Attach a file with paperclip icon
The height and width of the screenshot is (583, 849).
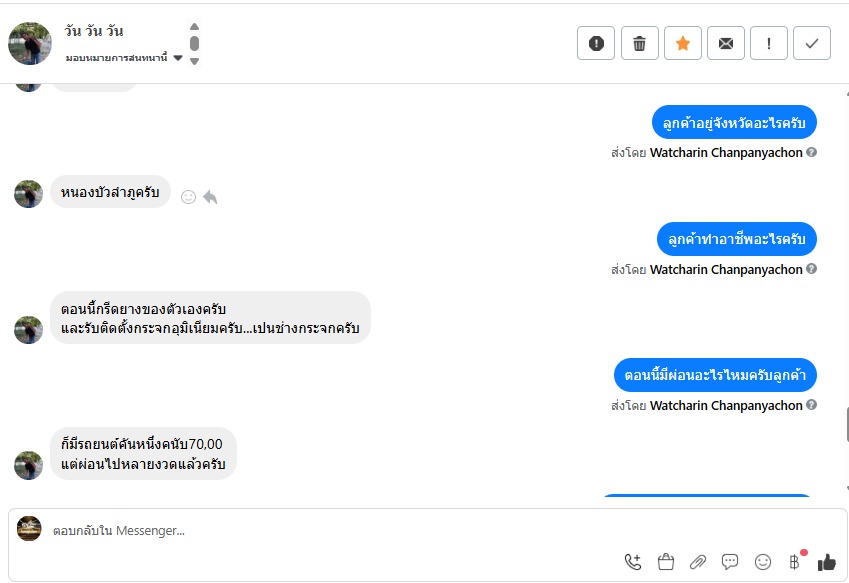tap(698, 562)
